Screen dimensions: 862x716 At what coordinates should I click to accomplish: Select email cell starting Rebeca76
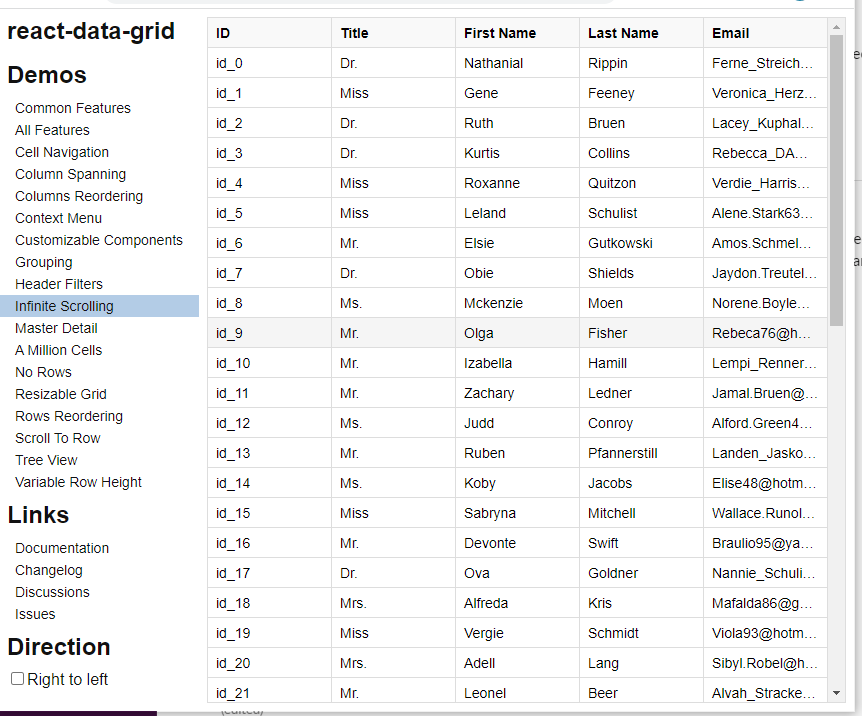pos(765,333)
